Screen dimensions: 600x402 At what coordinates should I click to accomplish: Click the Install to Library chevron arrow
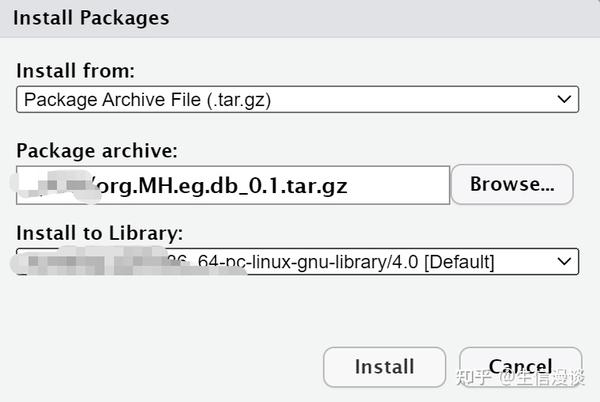pyautogui.click(x=563, y=262)
